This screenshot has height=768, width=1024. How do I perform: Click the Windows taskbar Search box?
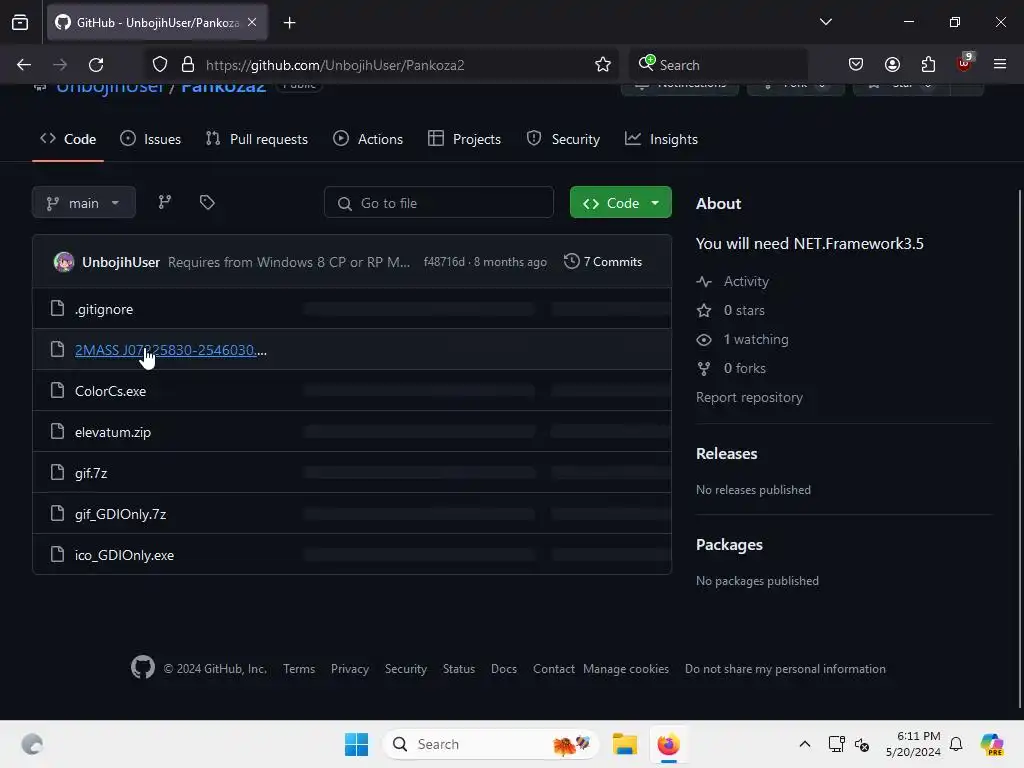(x=491, y=744)
